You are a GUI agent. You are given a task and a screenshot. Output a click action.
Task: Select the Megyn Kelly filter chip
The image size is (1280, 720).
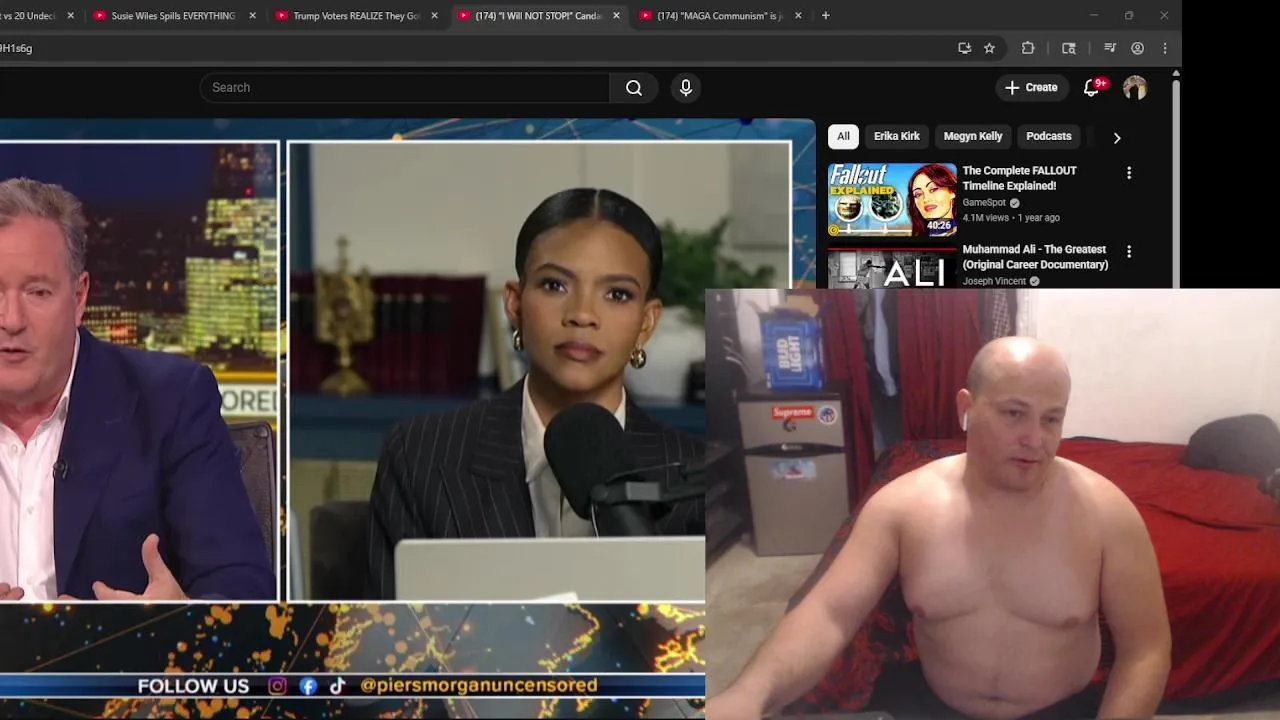click(972, 136)
